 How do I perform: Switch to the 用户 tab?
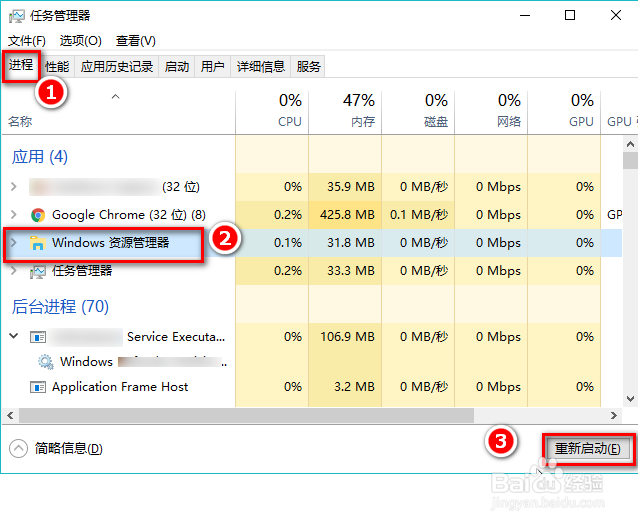pos(213,67)
